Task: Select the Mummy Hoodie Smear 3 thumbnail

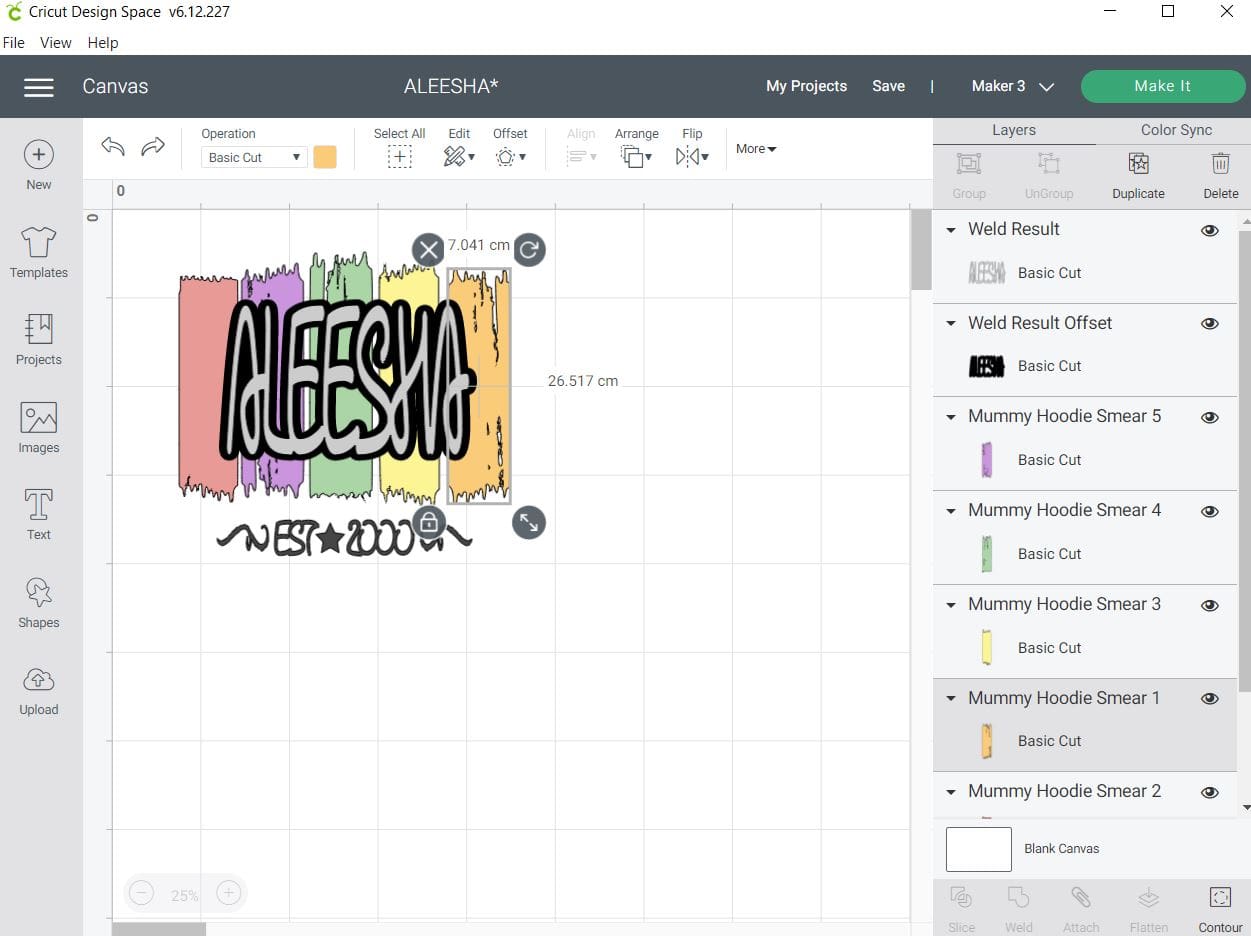Action: pos(986,647)
